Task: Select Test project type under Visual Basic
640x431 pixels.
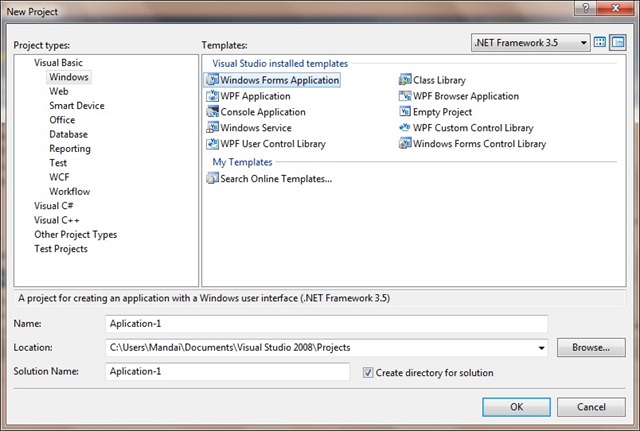Action: (58, 162)
